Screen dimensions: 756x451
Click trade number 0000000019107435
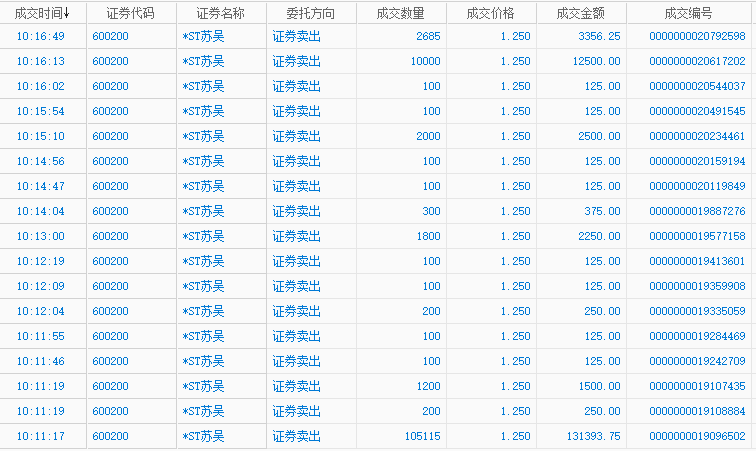[x=697, y=386]
